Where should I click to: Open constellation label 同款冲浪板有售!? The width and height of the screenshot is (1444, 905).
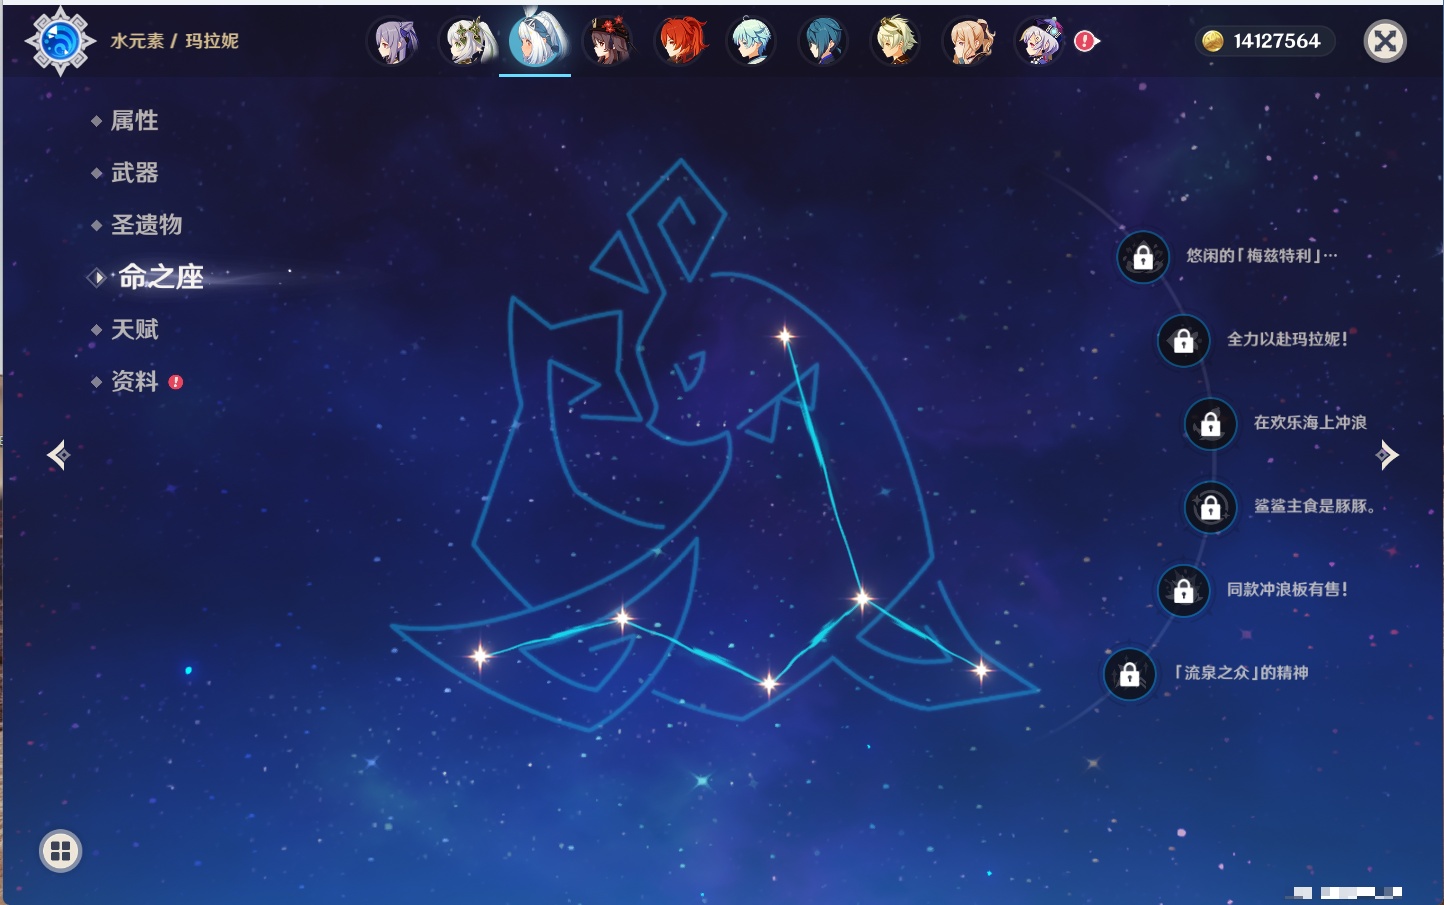click(1288, 589)
